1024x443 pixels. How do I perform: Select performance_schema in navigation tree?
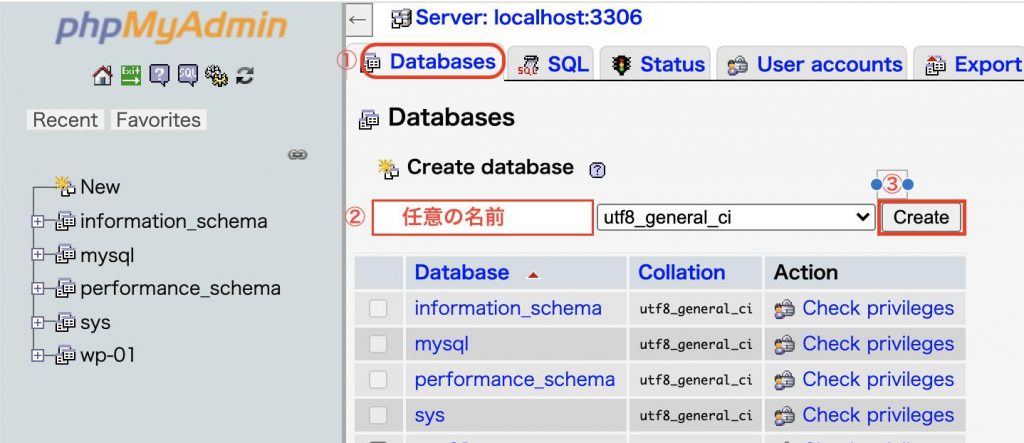180,289
